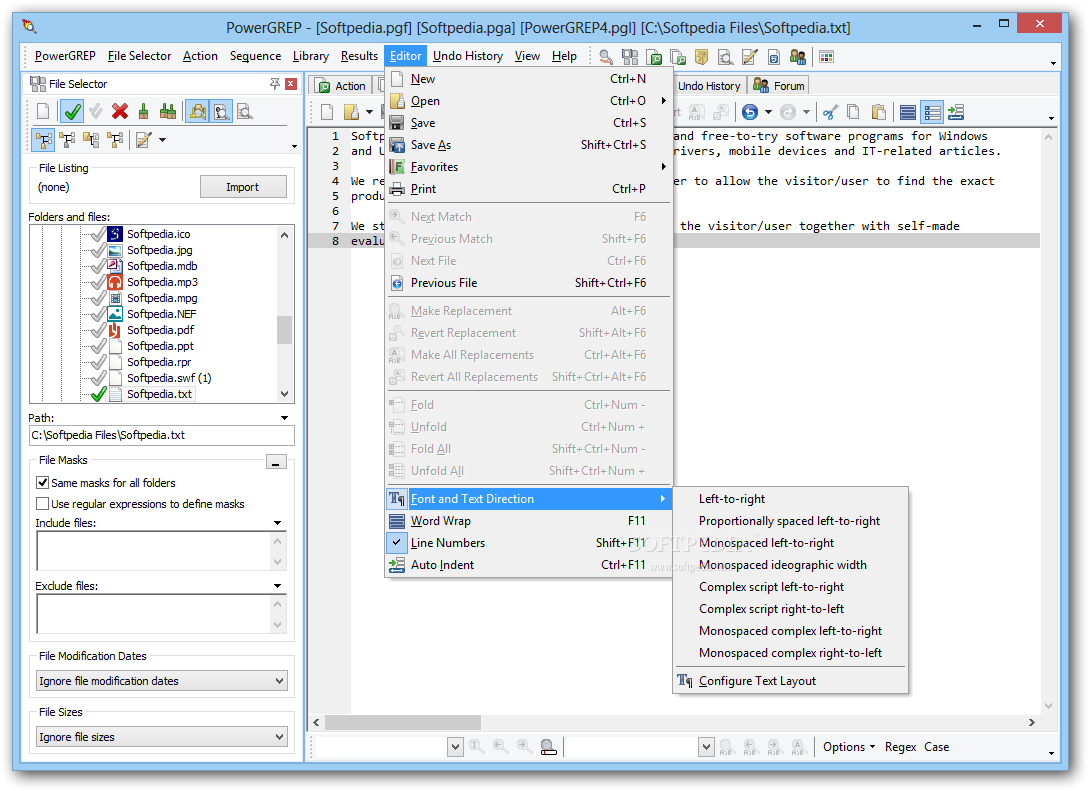
Task: Click the colored grid layout icon in the main toolbar
Action: [x=826, y=57]
